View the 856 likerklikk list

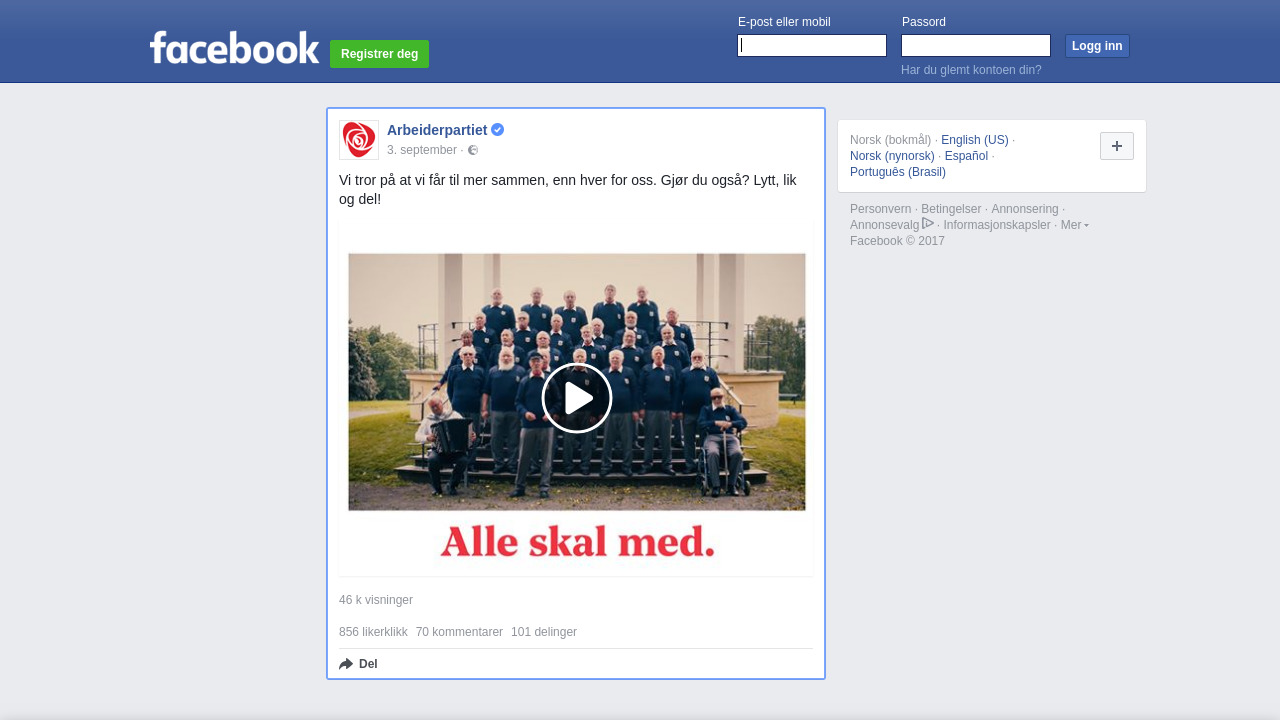[373, 632]
